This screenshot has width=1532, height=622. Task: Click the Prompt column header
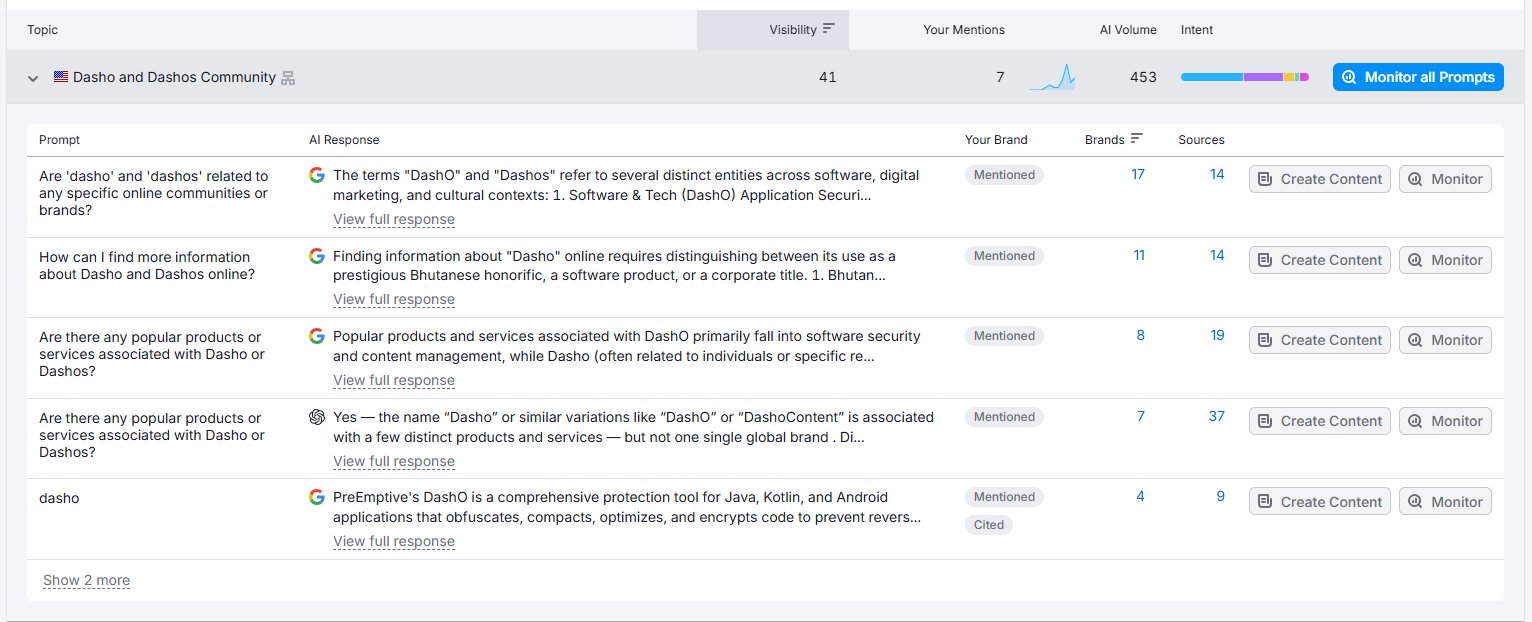(x=60, y=140)
